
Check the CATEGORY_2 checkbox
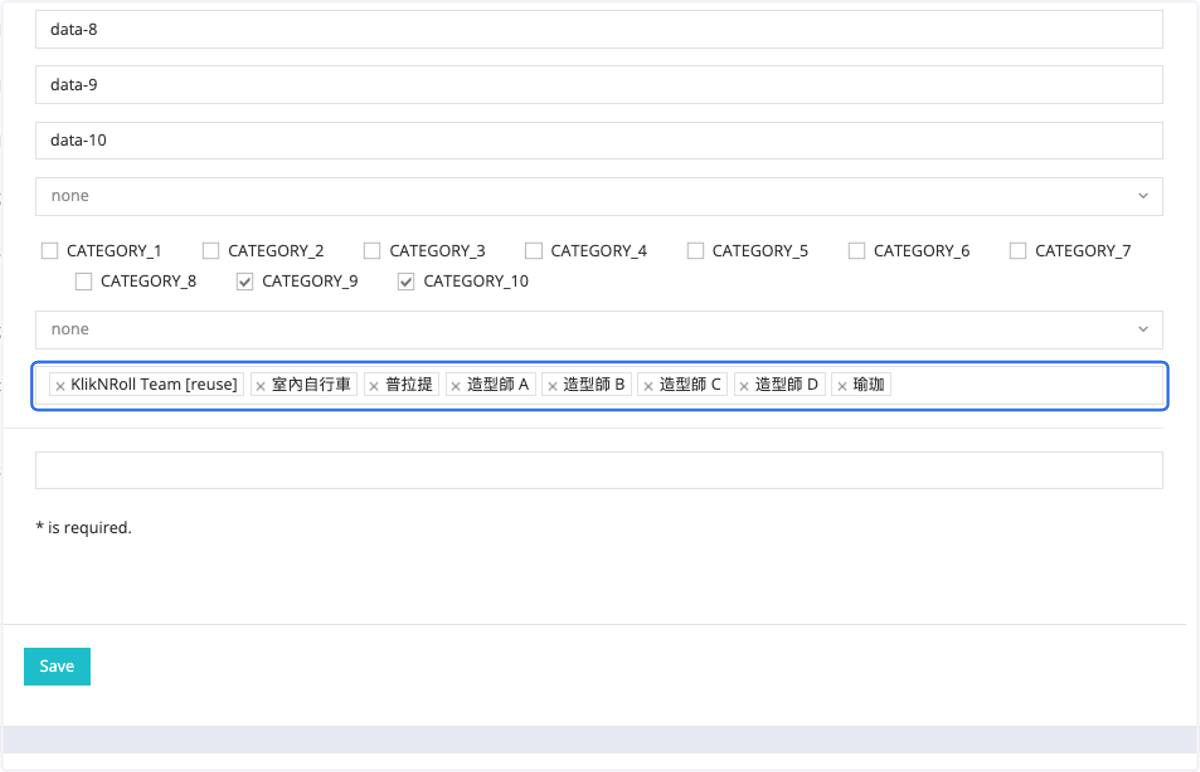coord(210,251)
